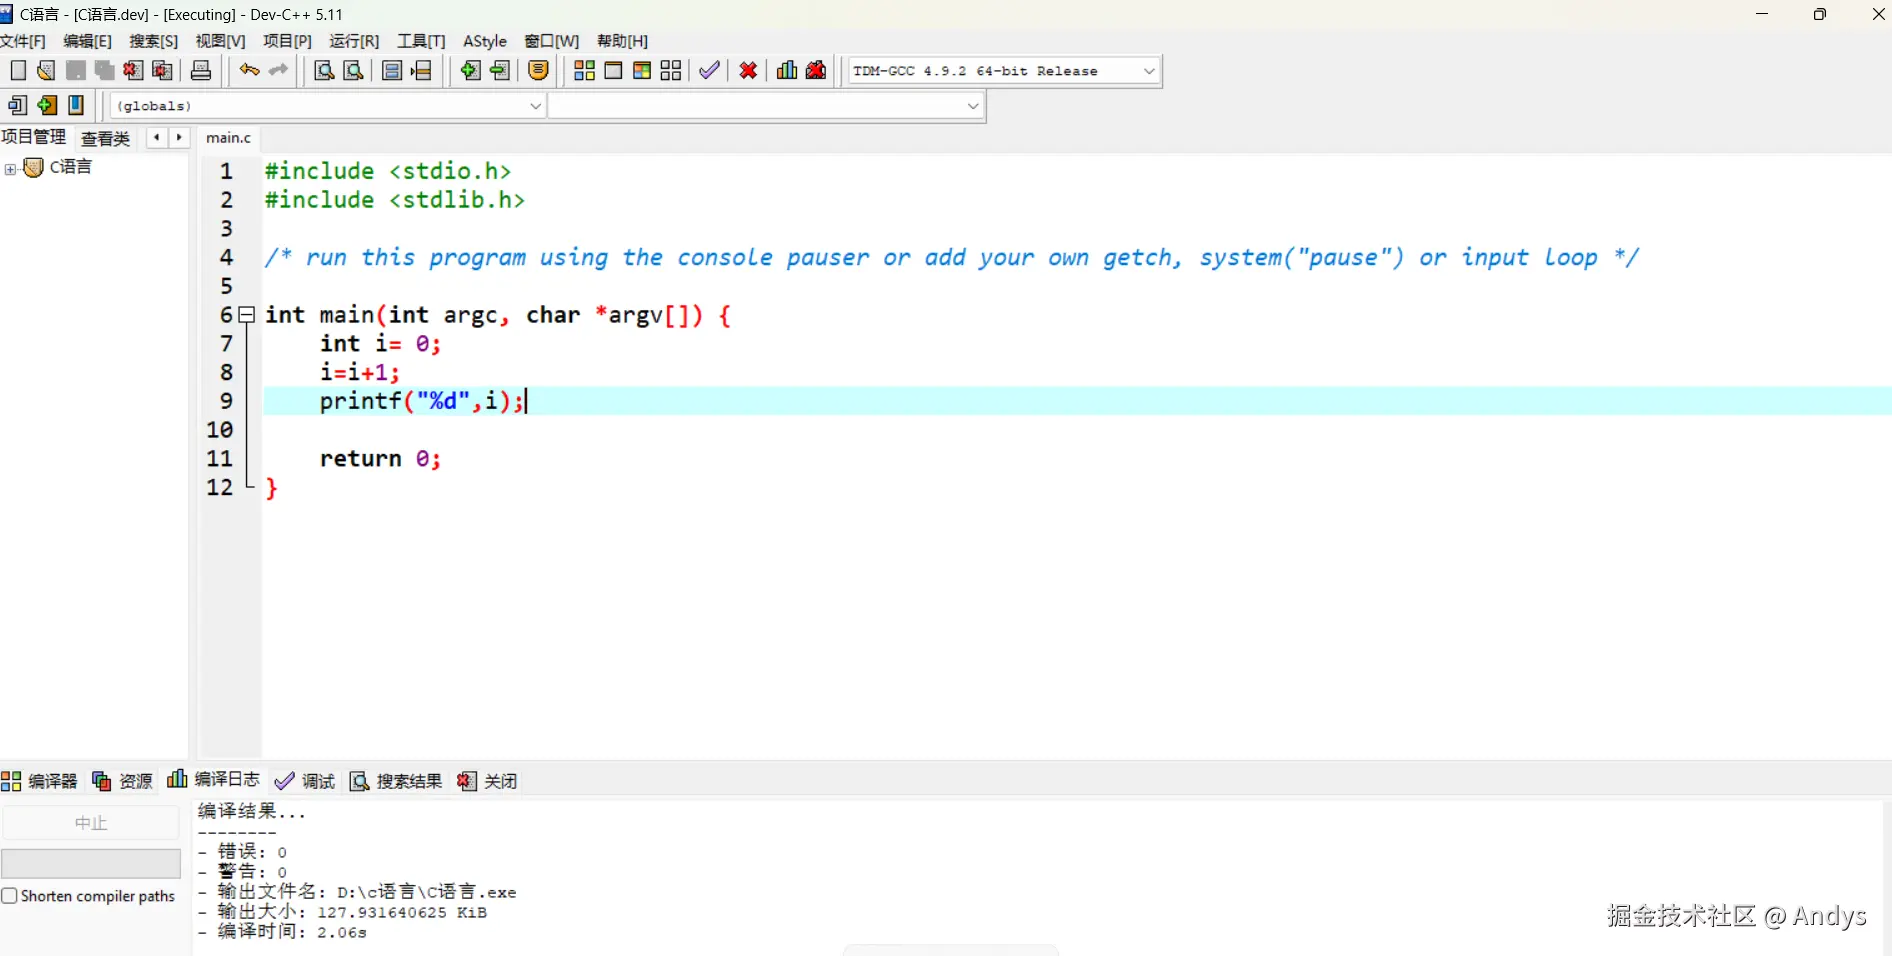Click the 中止 abort button
This screenshot has height=956, width=1892.
click(x=91, y=823)
